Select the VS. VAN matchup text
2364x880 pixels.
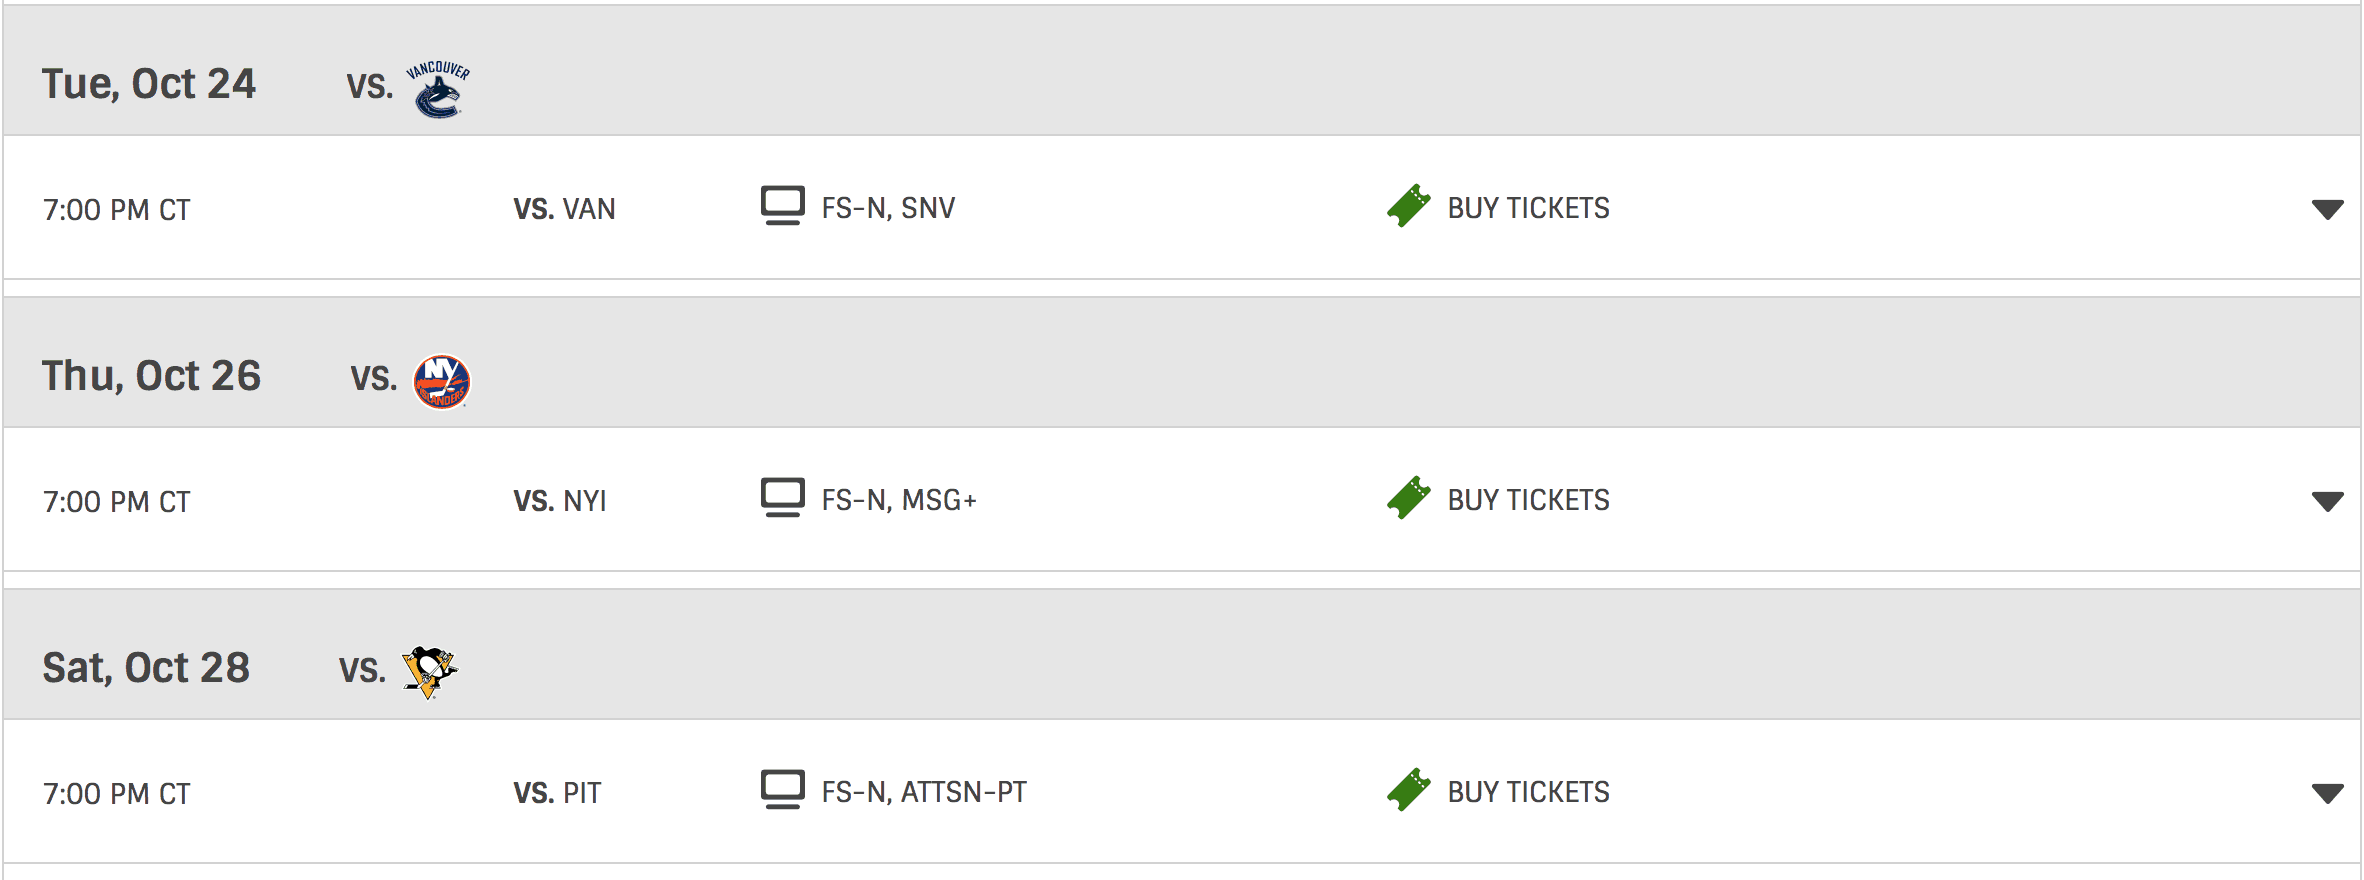point(564,209)
